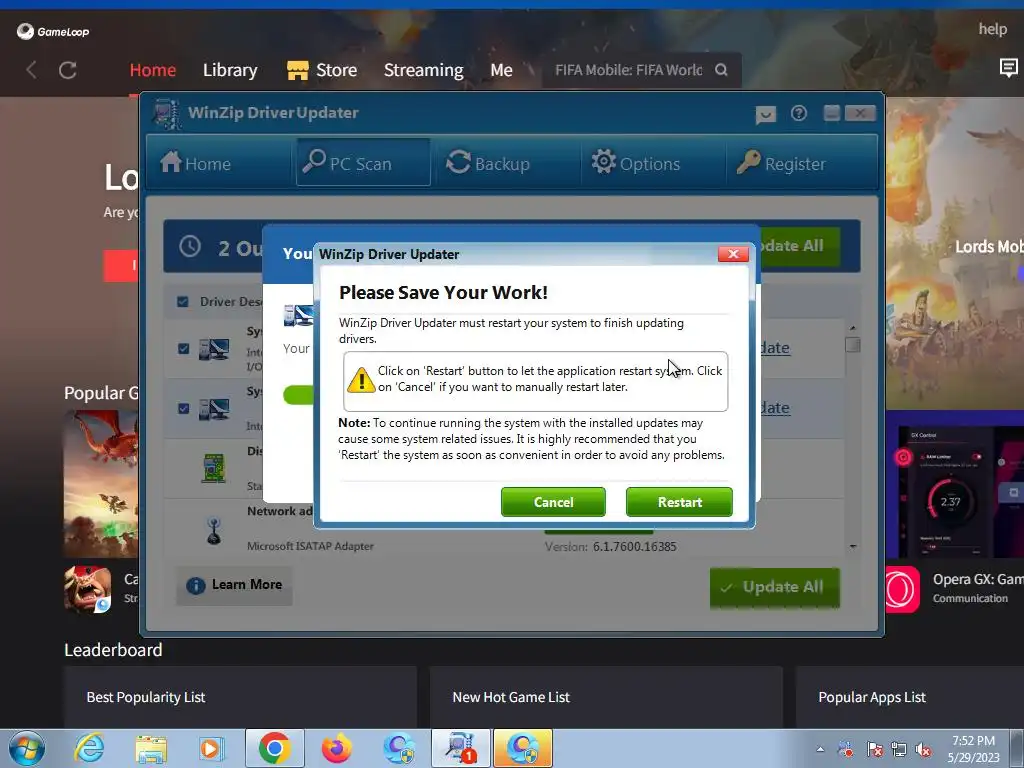The width and height of the screenshot is (1024, 768).
Task: Click the bottom Update All button
Action: (775, 587)
